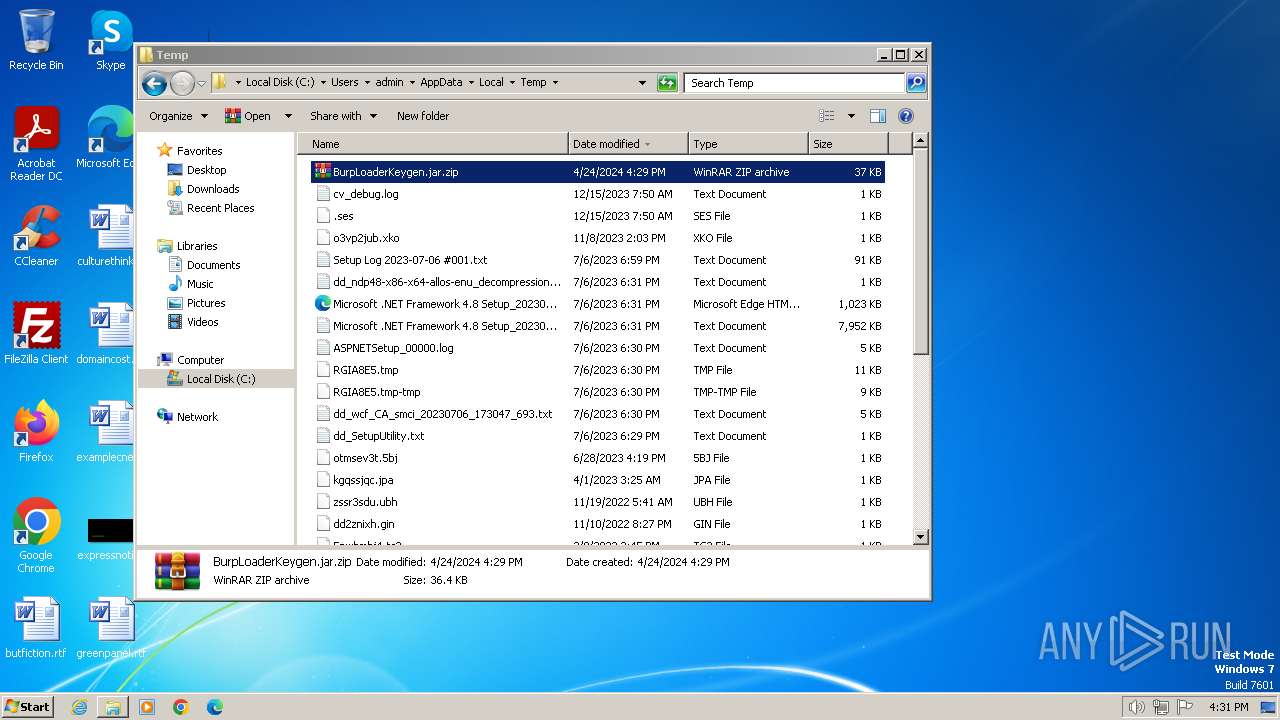Select the kgqssjqc.jpa file
Image resolution: width=1280 pixels, height=720 pixels.
pyautogui.click(x=363, y=480)
